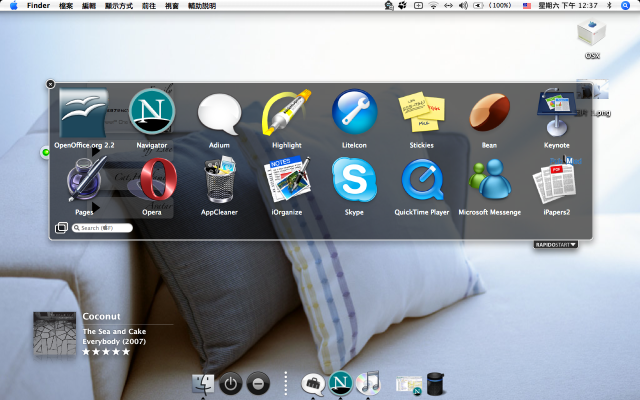Click the windows-stack icon beside search field
This screenshot has height=400, width=640.
tap(61, 228)
